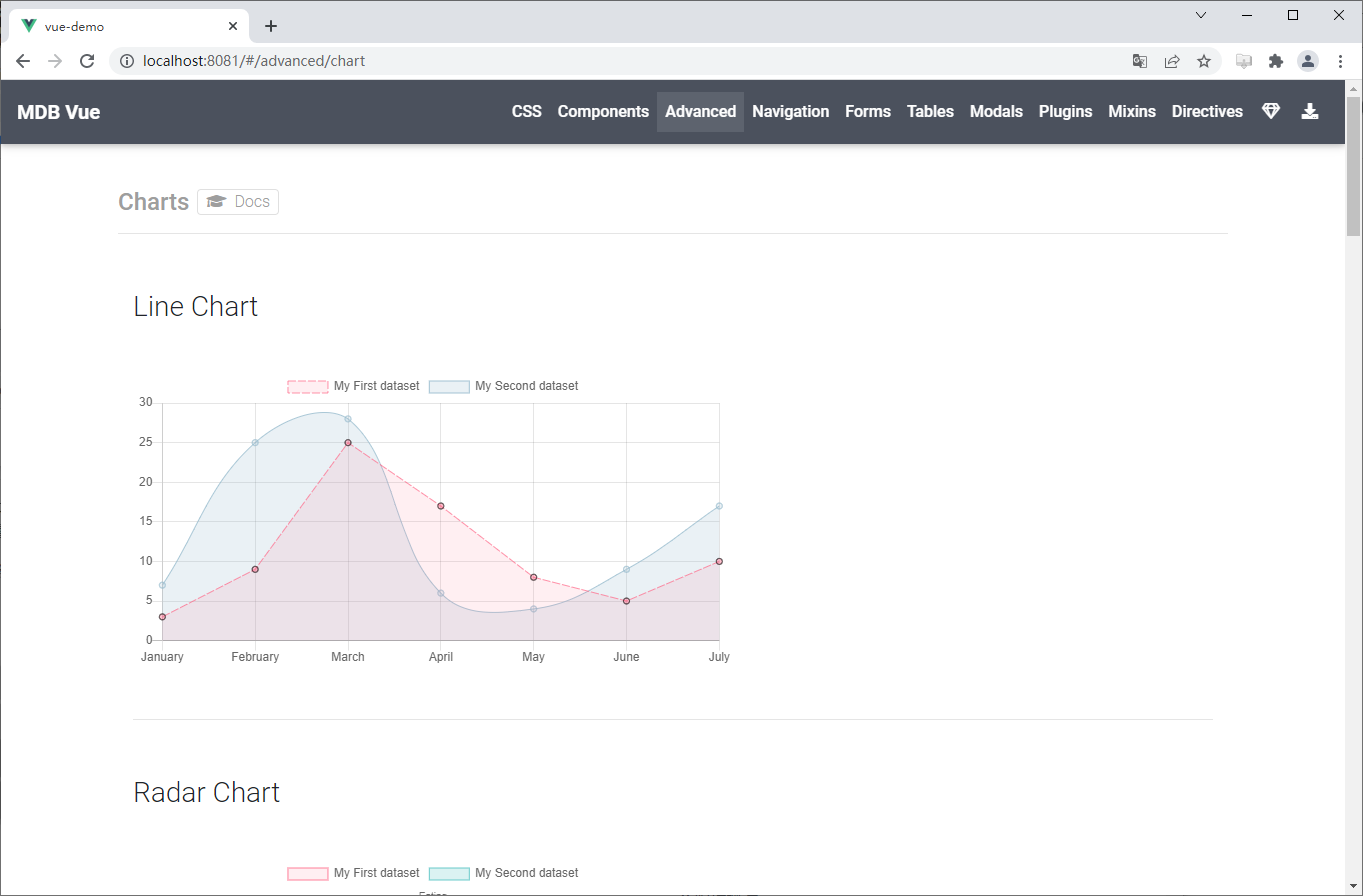Click the February point of the first dataset at 9
The width and height of the screenshot is (1363, 896).
coord(255,569)
